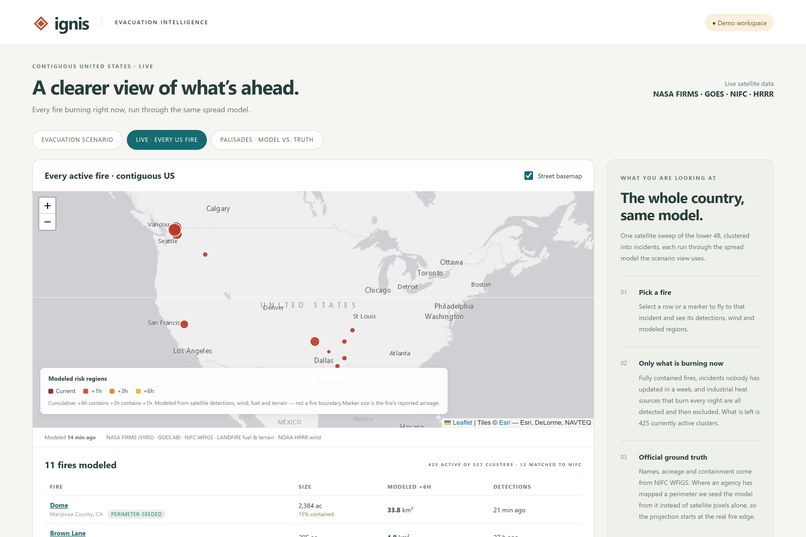
Task: Select the fire marker near San Francisco
Action: (x=184, y=324)
